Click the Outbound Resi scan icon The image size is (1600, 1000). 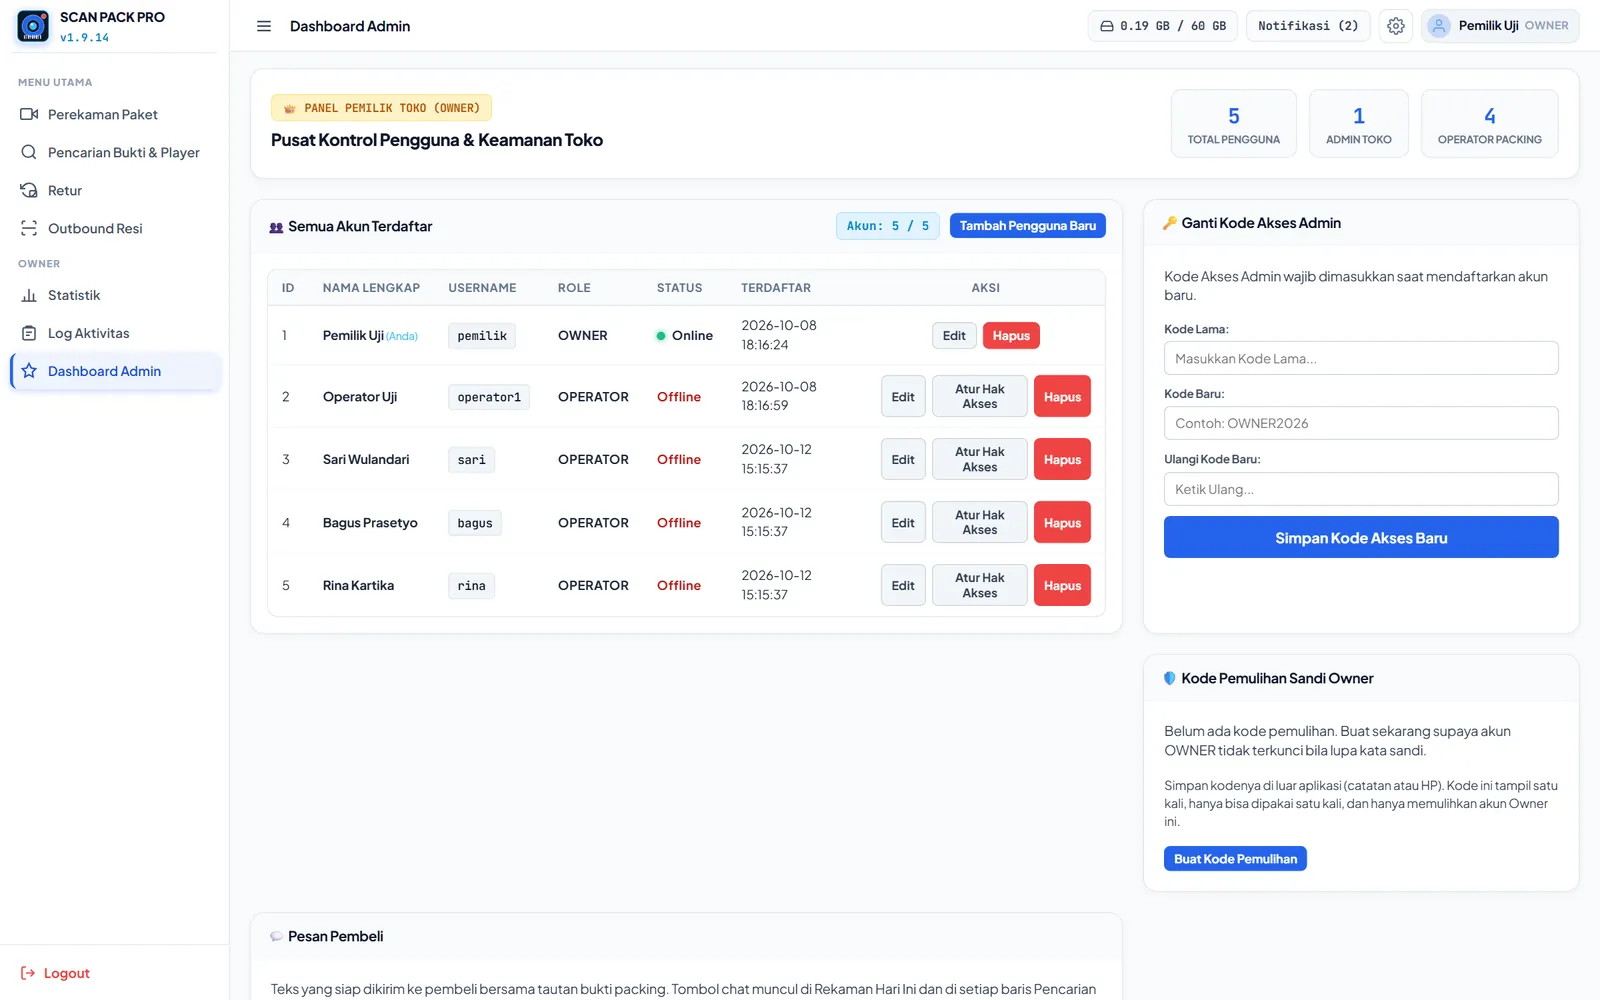[x=29, y=228]
